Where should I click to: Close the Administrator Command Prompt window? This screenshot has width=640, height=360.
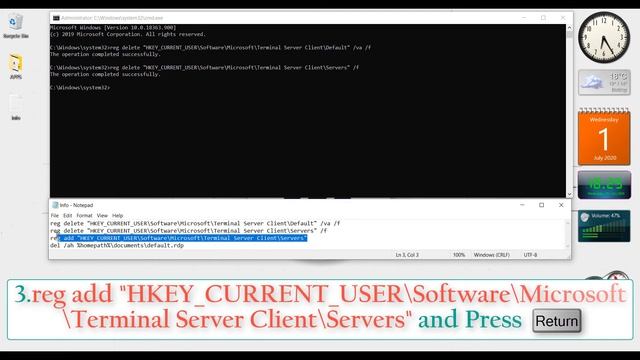click(x=563, y=18)
